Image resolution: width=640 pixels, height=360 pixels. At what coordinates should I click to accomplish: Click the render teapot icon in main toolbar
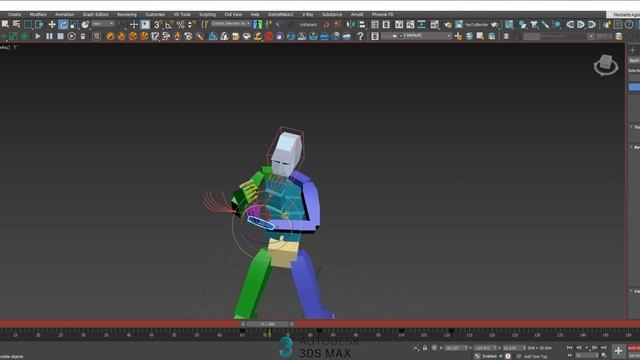494,24
